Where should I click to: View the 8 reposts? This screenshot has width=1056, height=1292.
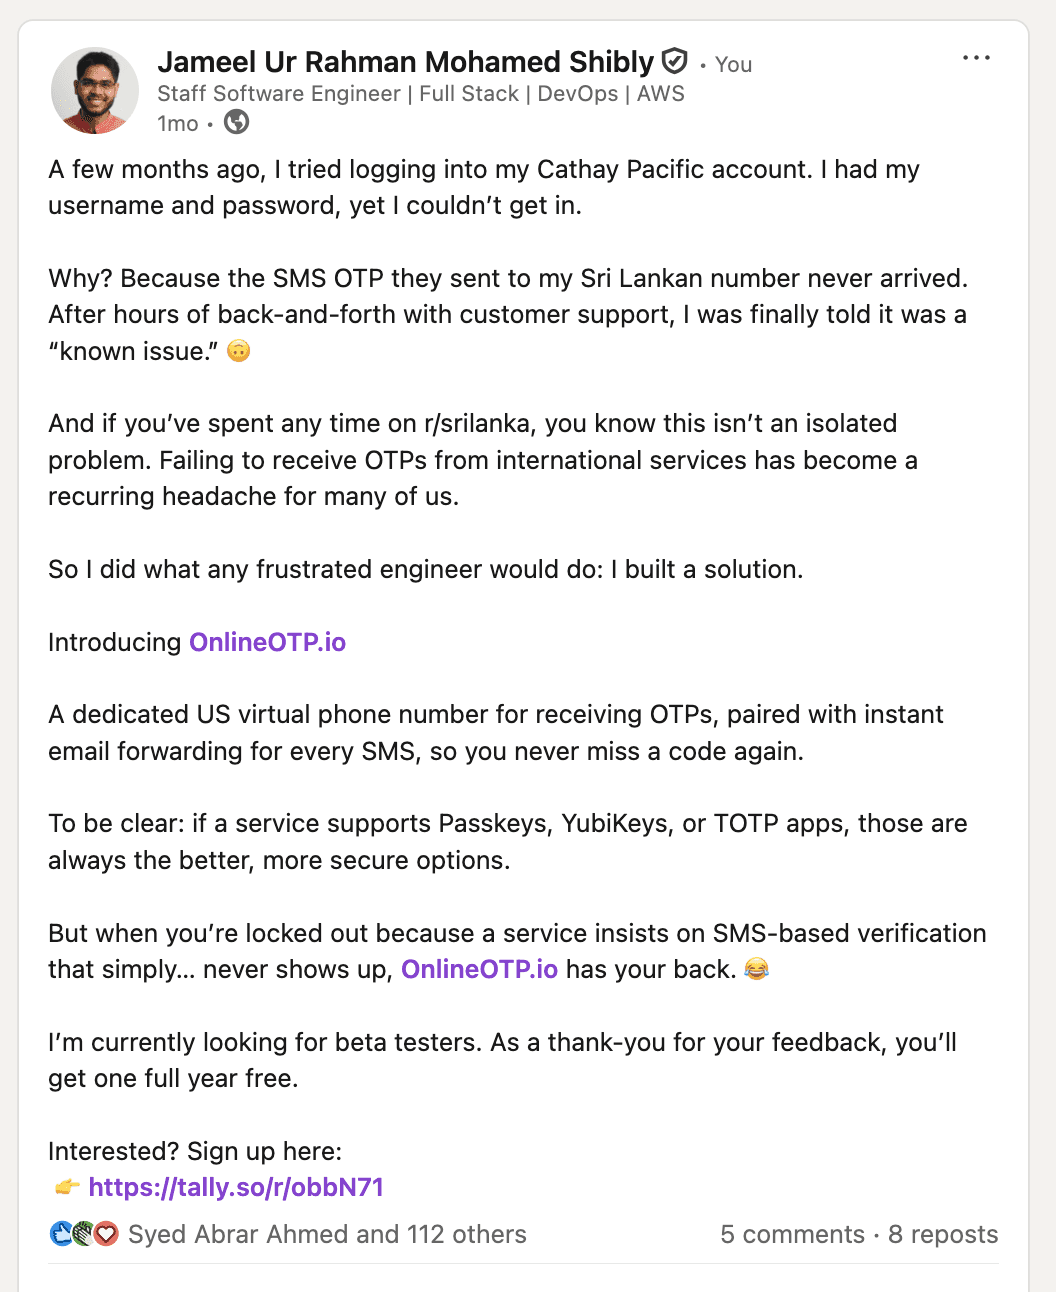click(942, 1234)
